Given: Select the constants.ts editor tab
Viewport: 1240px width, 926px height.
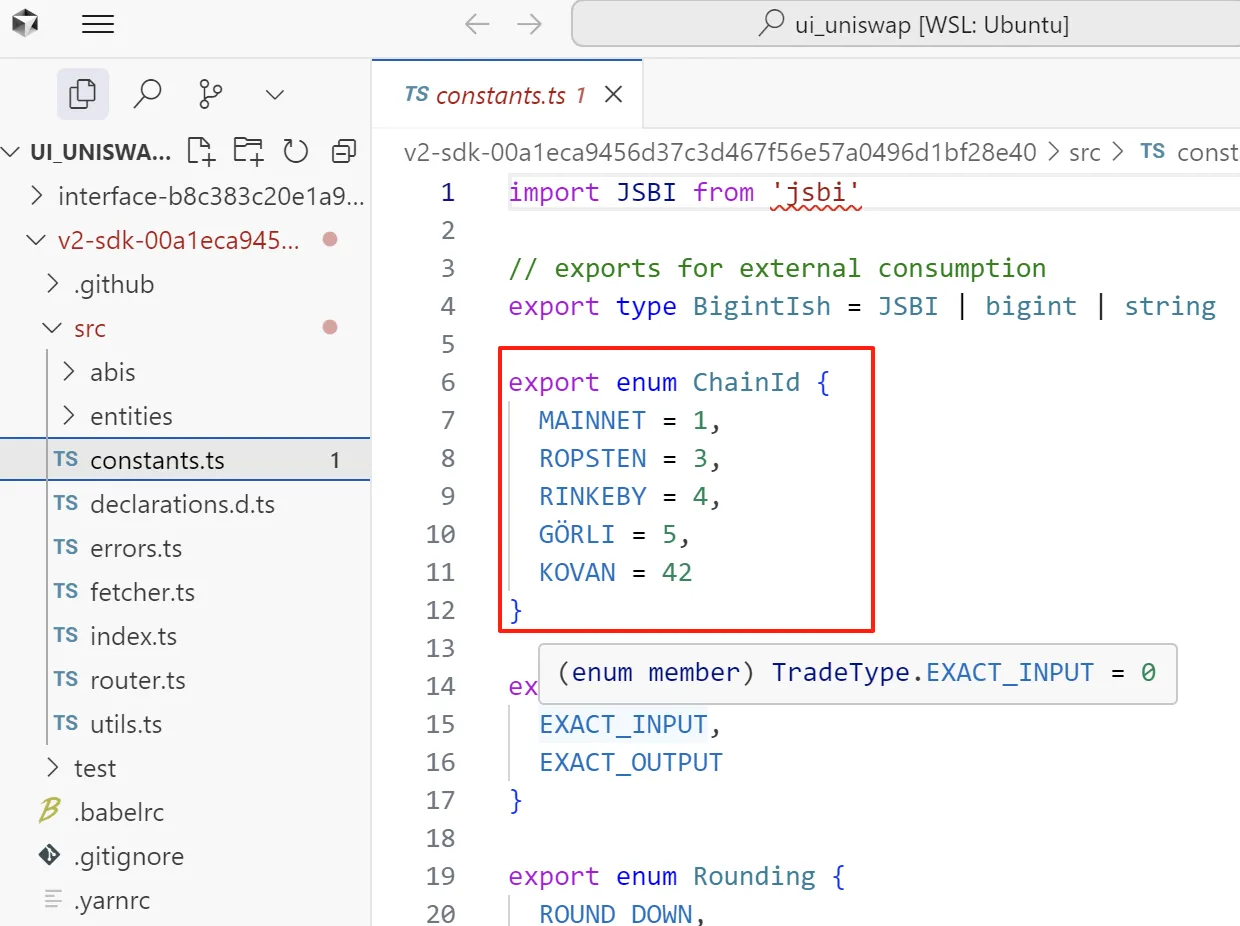Looking at the screenshot, I should (x=500, y=95).
